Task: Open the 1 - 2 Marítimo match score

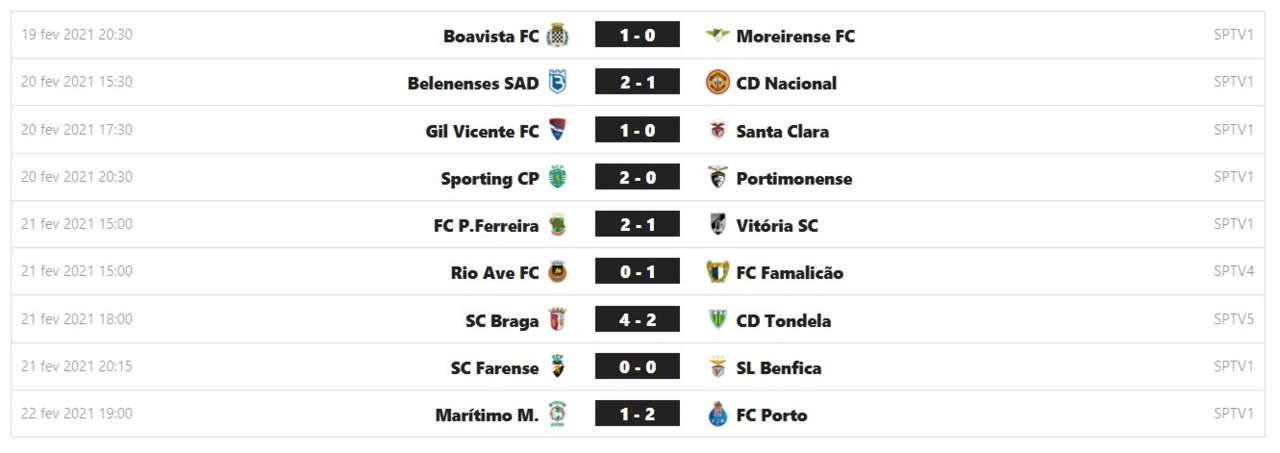Action: tap(637, 414)
